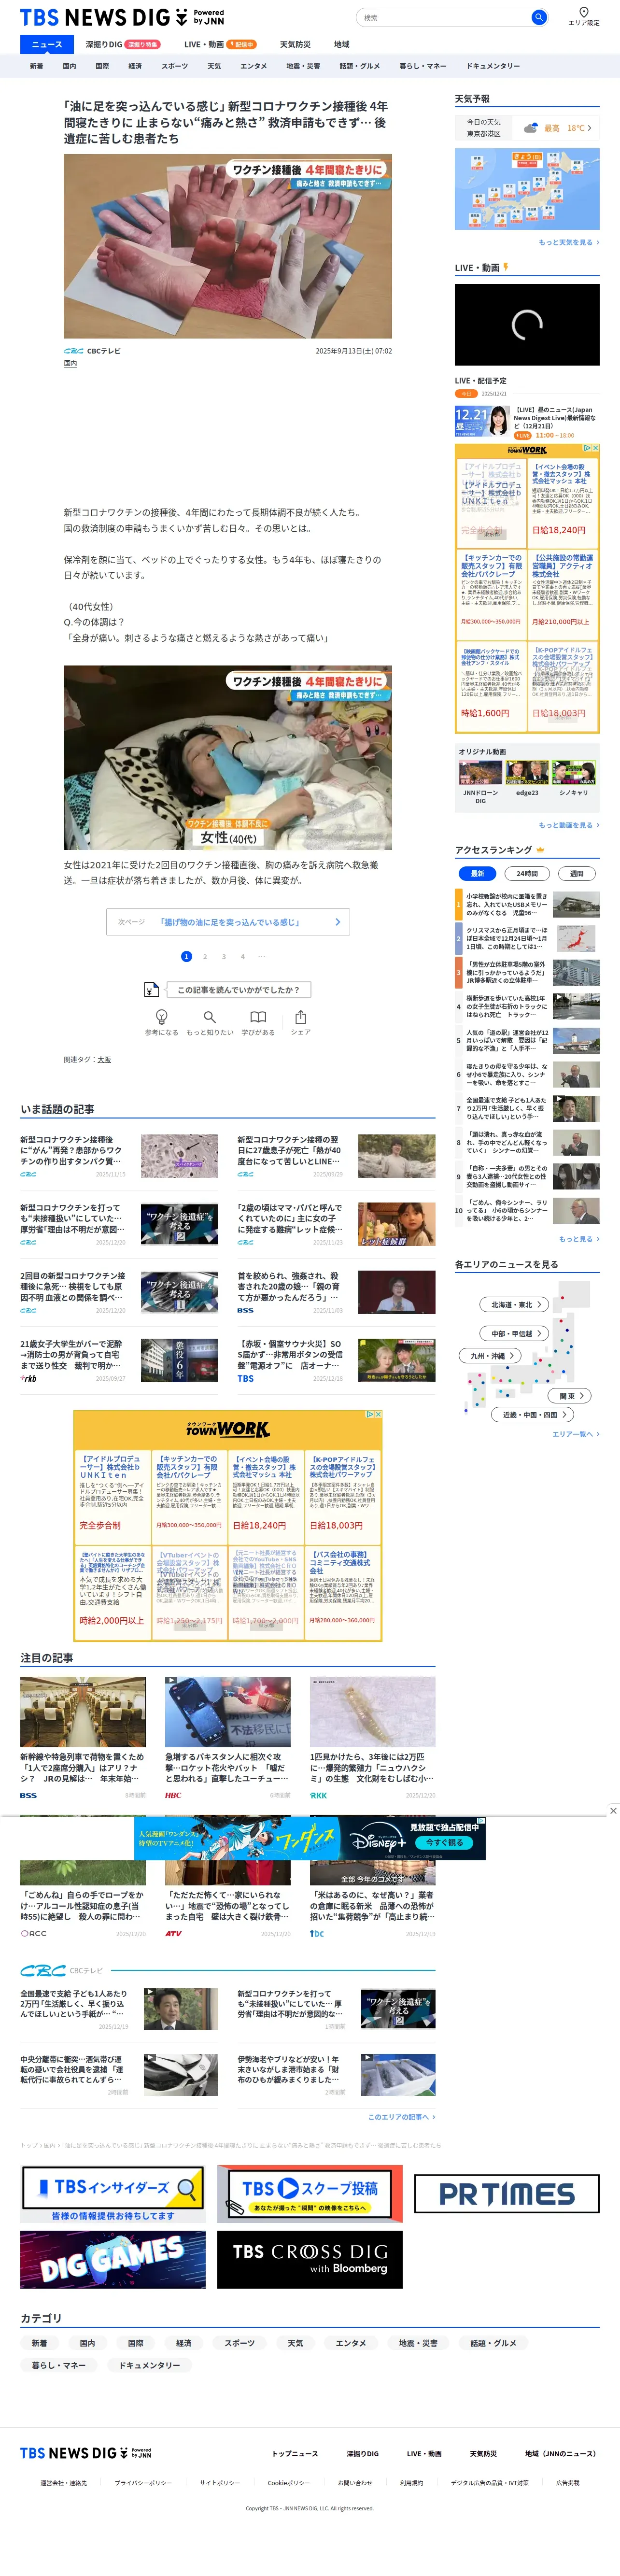
Task: Click もっと見る under access ranking
Action: (x=579, y=1239)
